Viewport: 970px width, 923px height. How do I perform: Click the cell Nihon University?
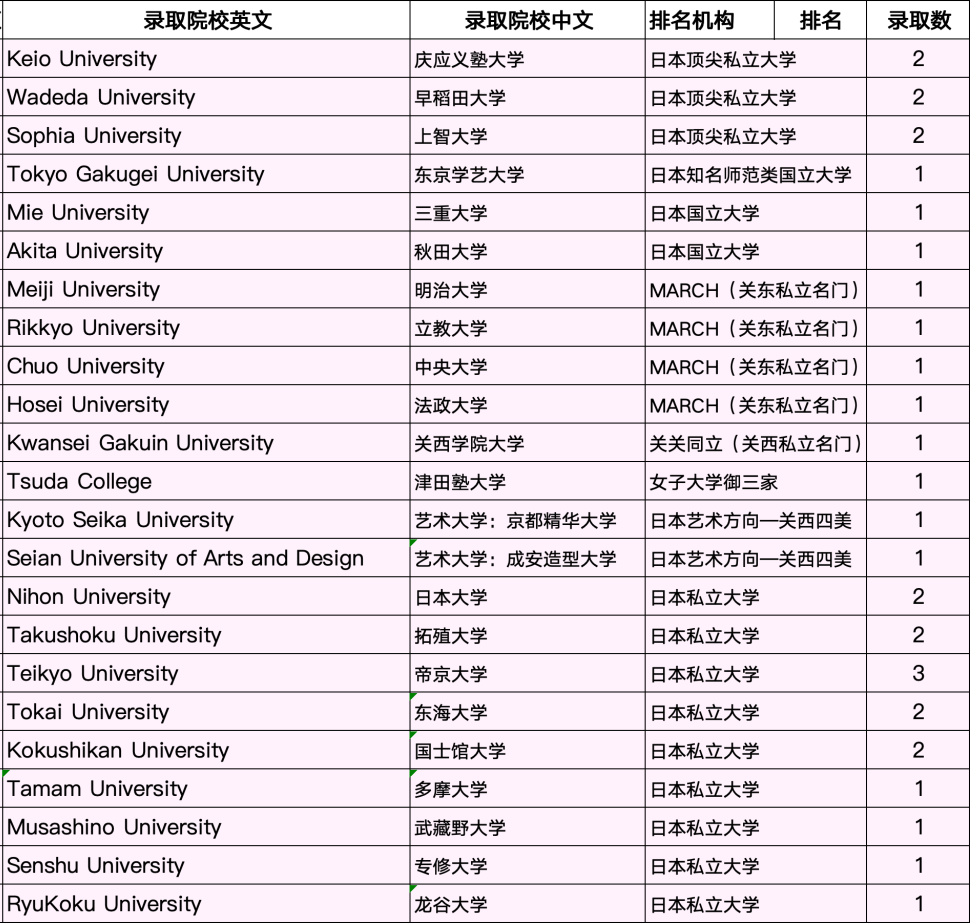pos(206,596)
